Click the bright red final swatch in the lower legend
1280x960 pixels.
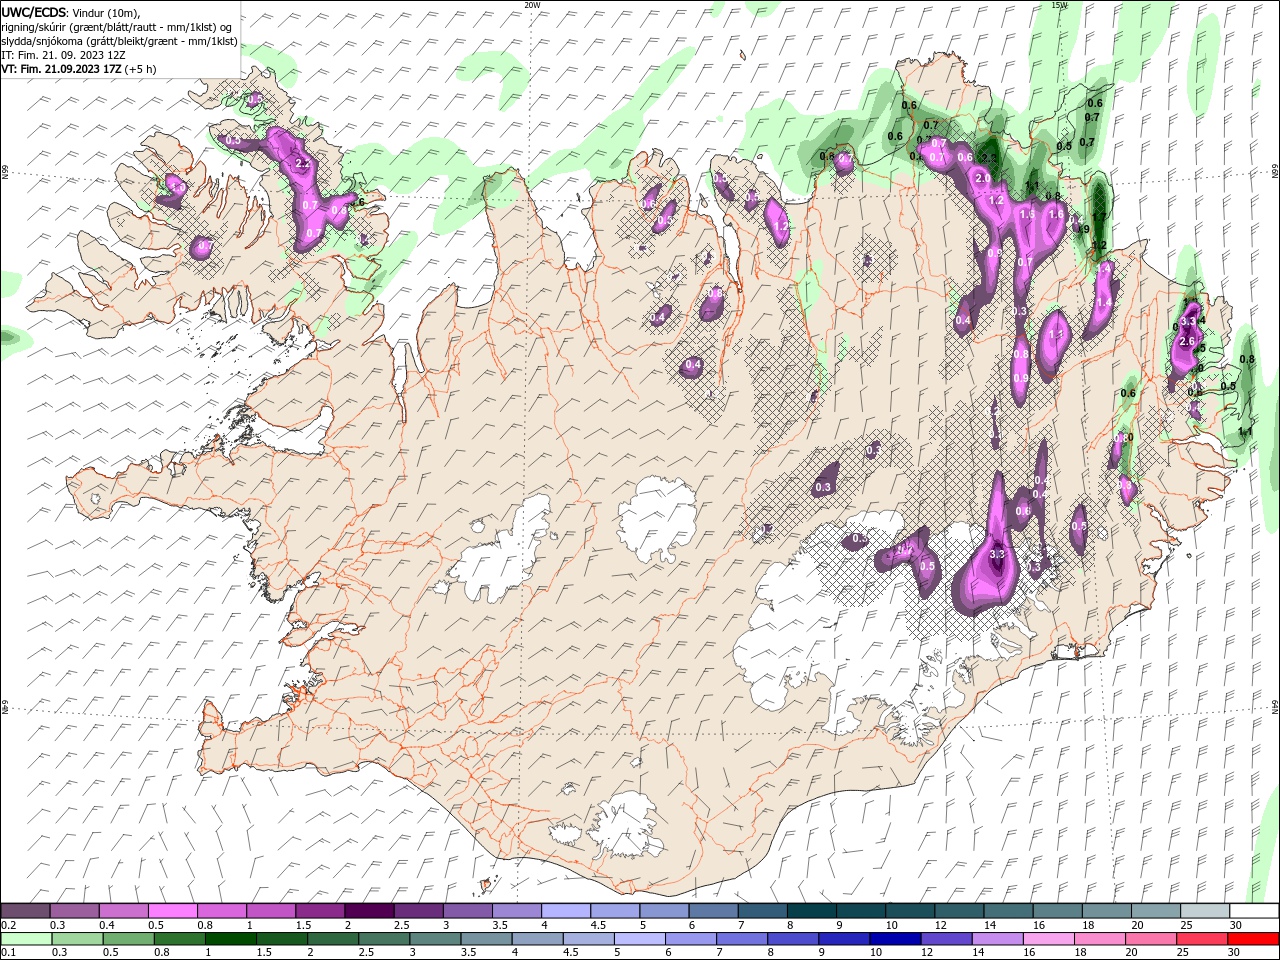coord(1253,939)
